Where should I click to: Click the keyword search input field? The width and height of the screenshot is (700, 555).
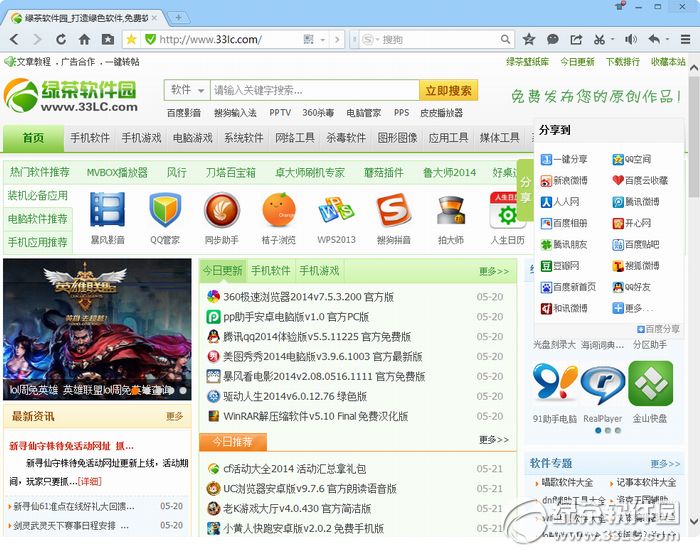314,90
